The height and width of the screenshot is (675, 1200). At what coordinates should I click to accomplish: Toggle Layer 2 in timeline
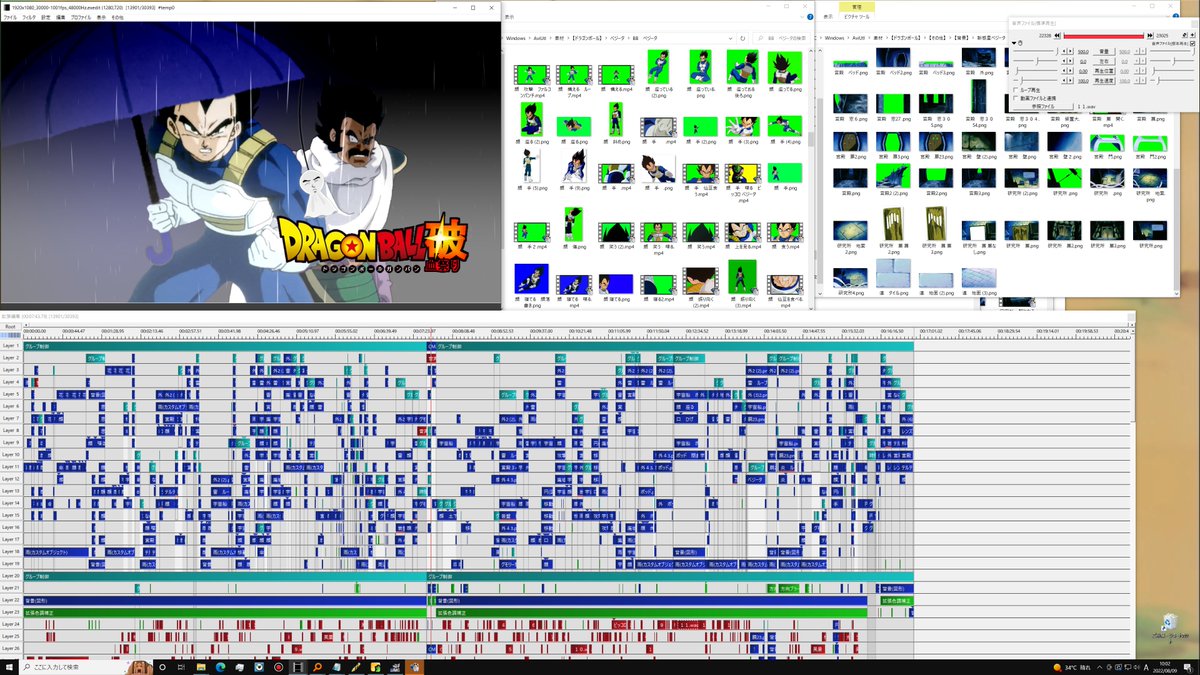[10, 358]
